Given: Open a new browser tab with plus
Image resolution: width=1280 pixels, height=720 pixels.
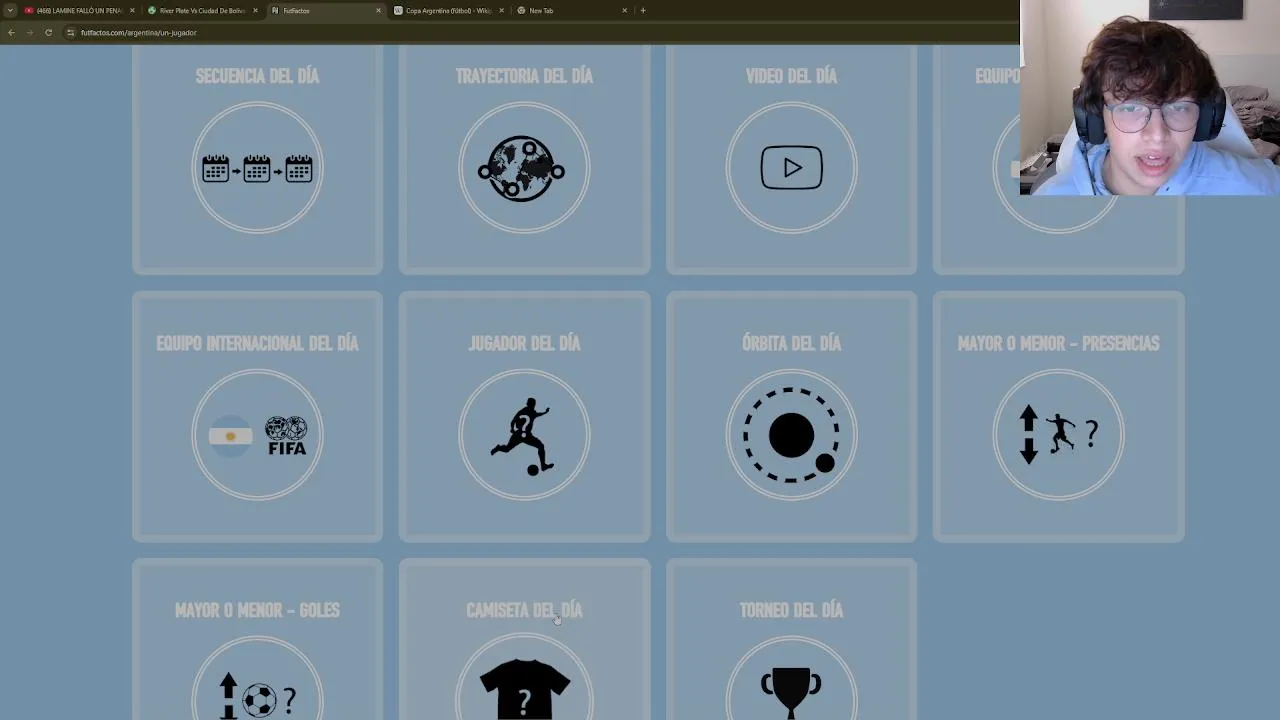Looking at the screenshot, I should point(643,10).
